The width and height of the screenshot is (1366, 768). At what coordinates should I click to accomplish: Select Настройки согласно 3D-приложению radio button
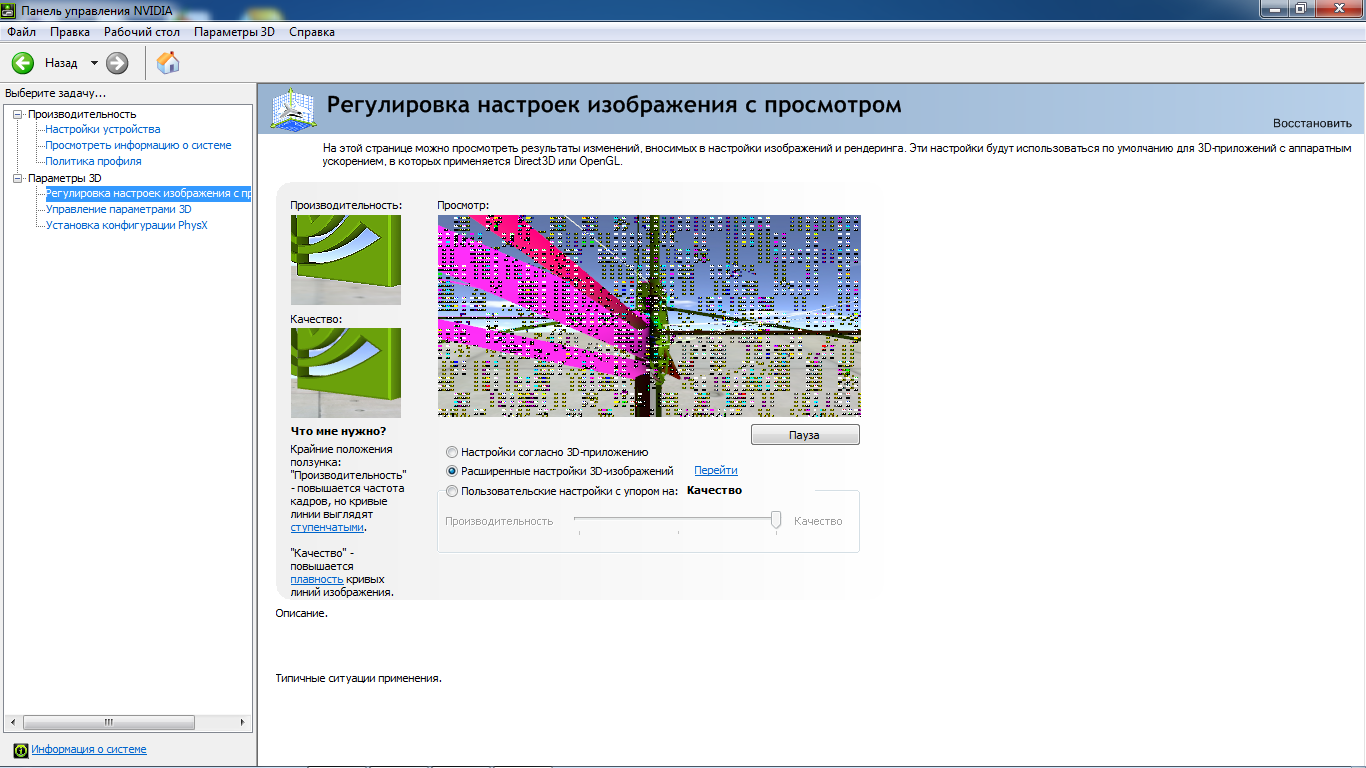(x=453, y=452)
